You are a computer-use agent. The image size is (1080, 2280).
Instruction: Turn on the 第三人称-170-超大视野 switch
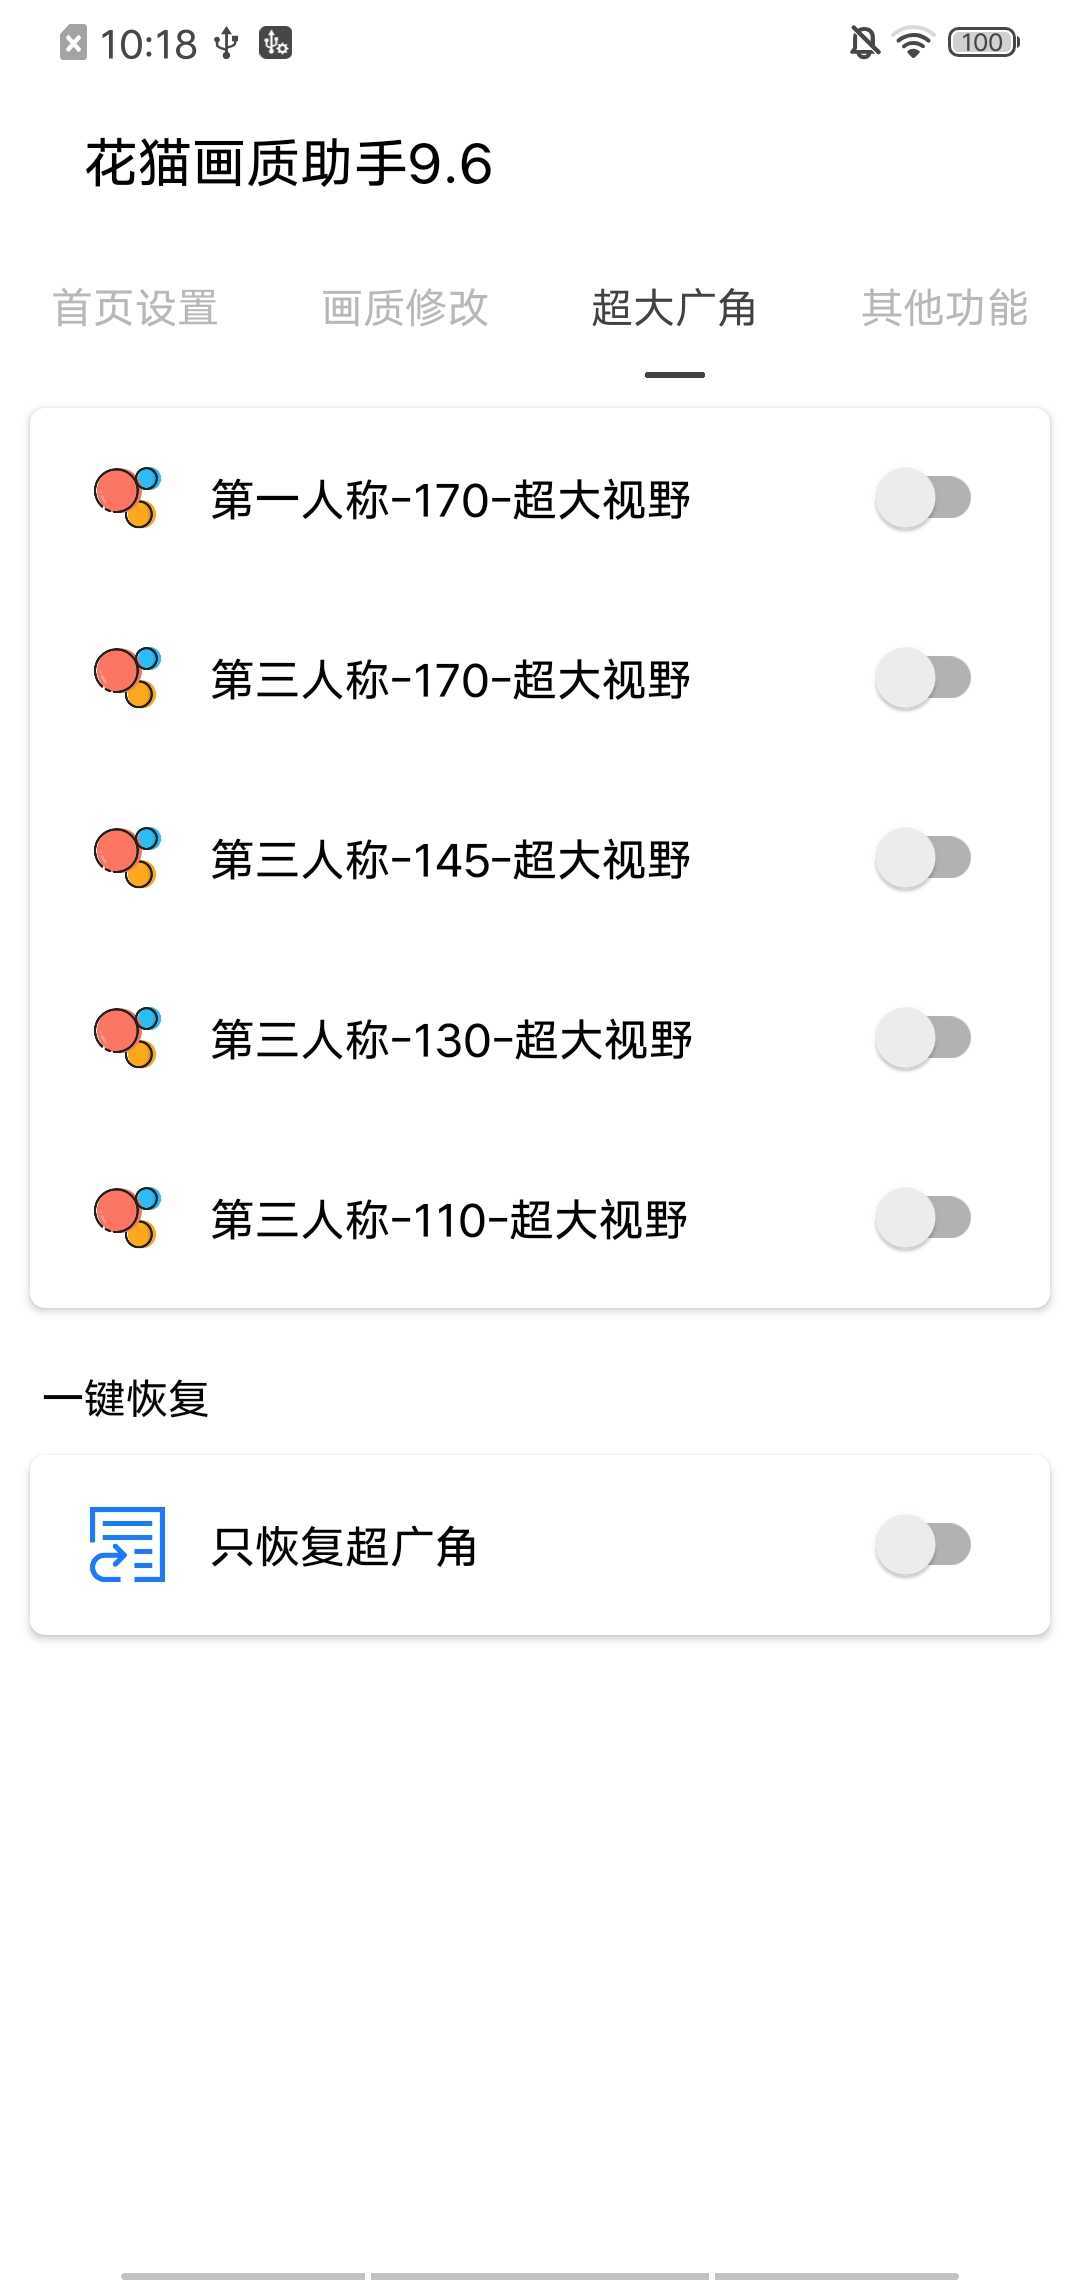[923, 678]
